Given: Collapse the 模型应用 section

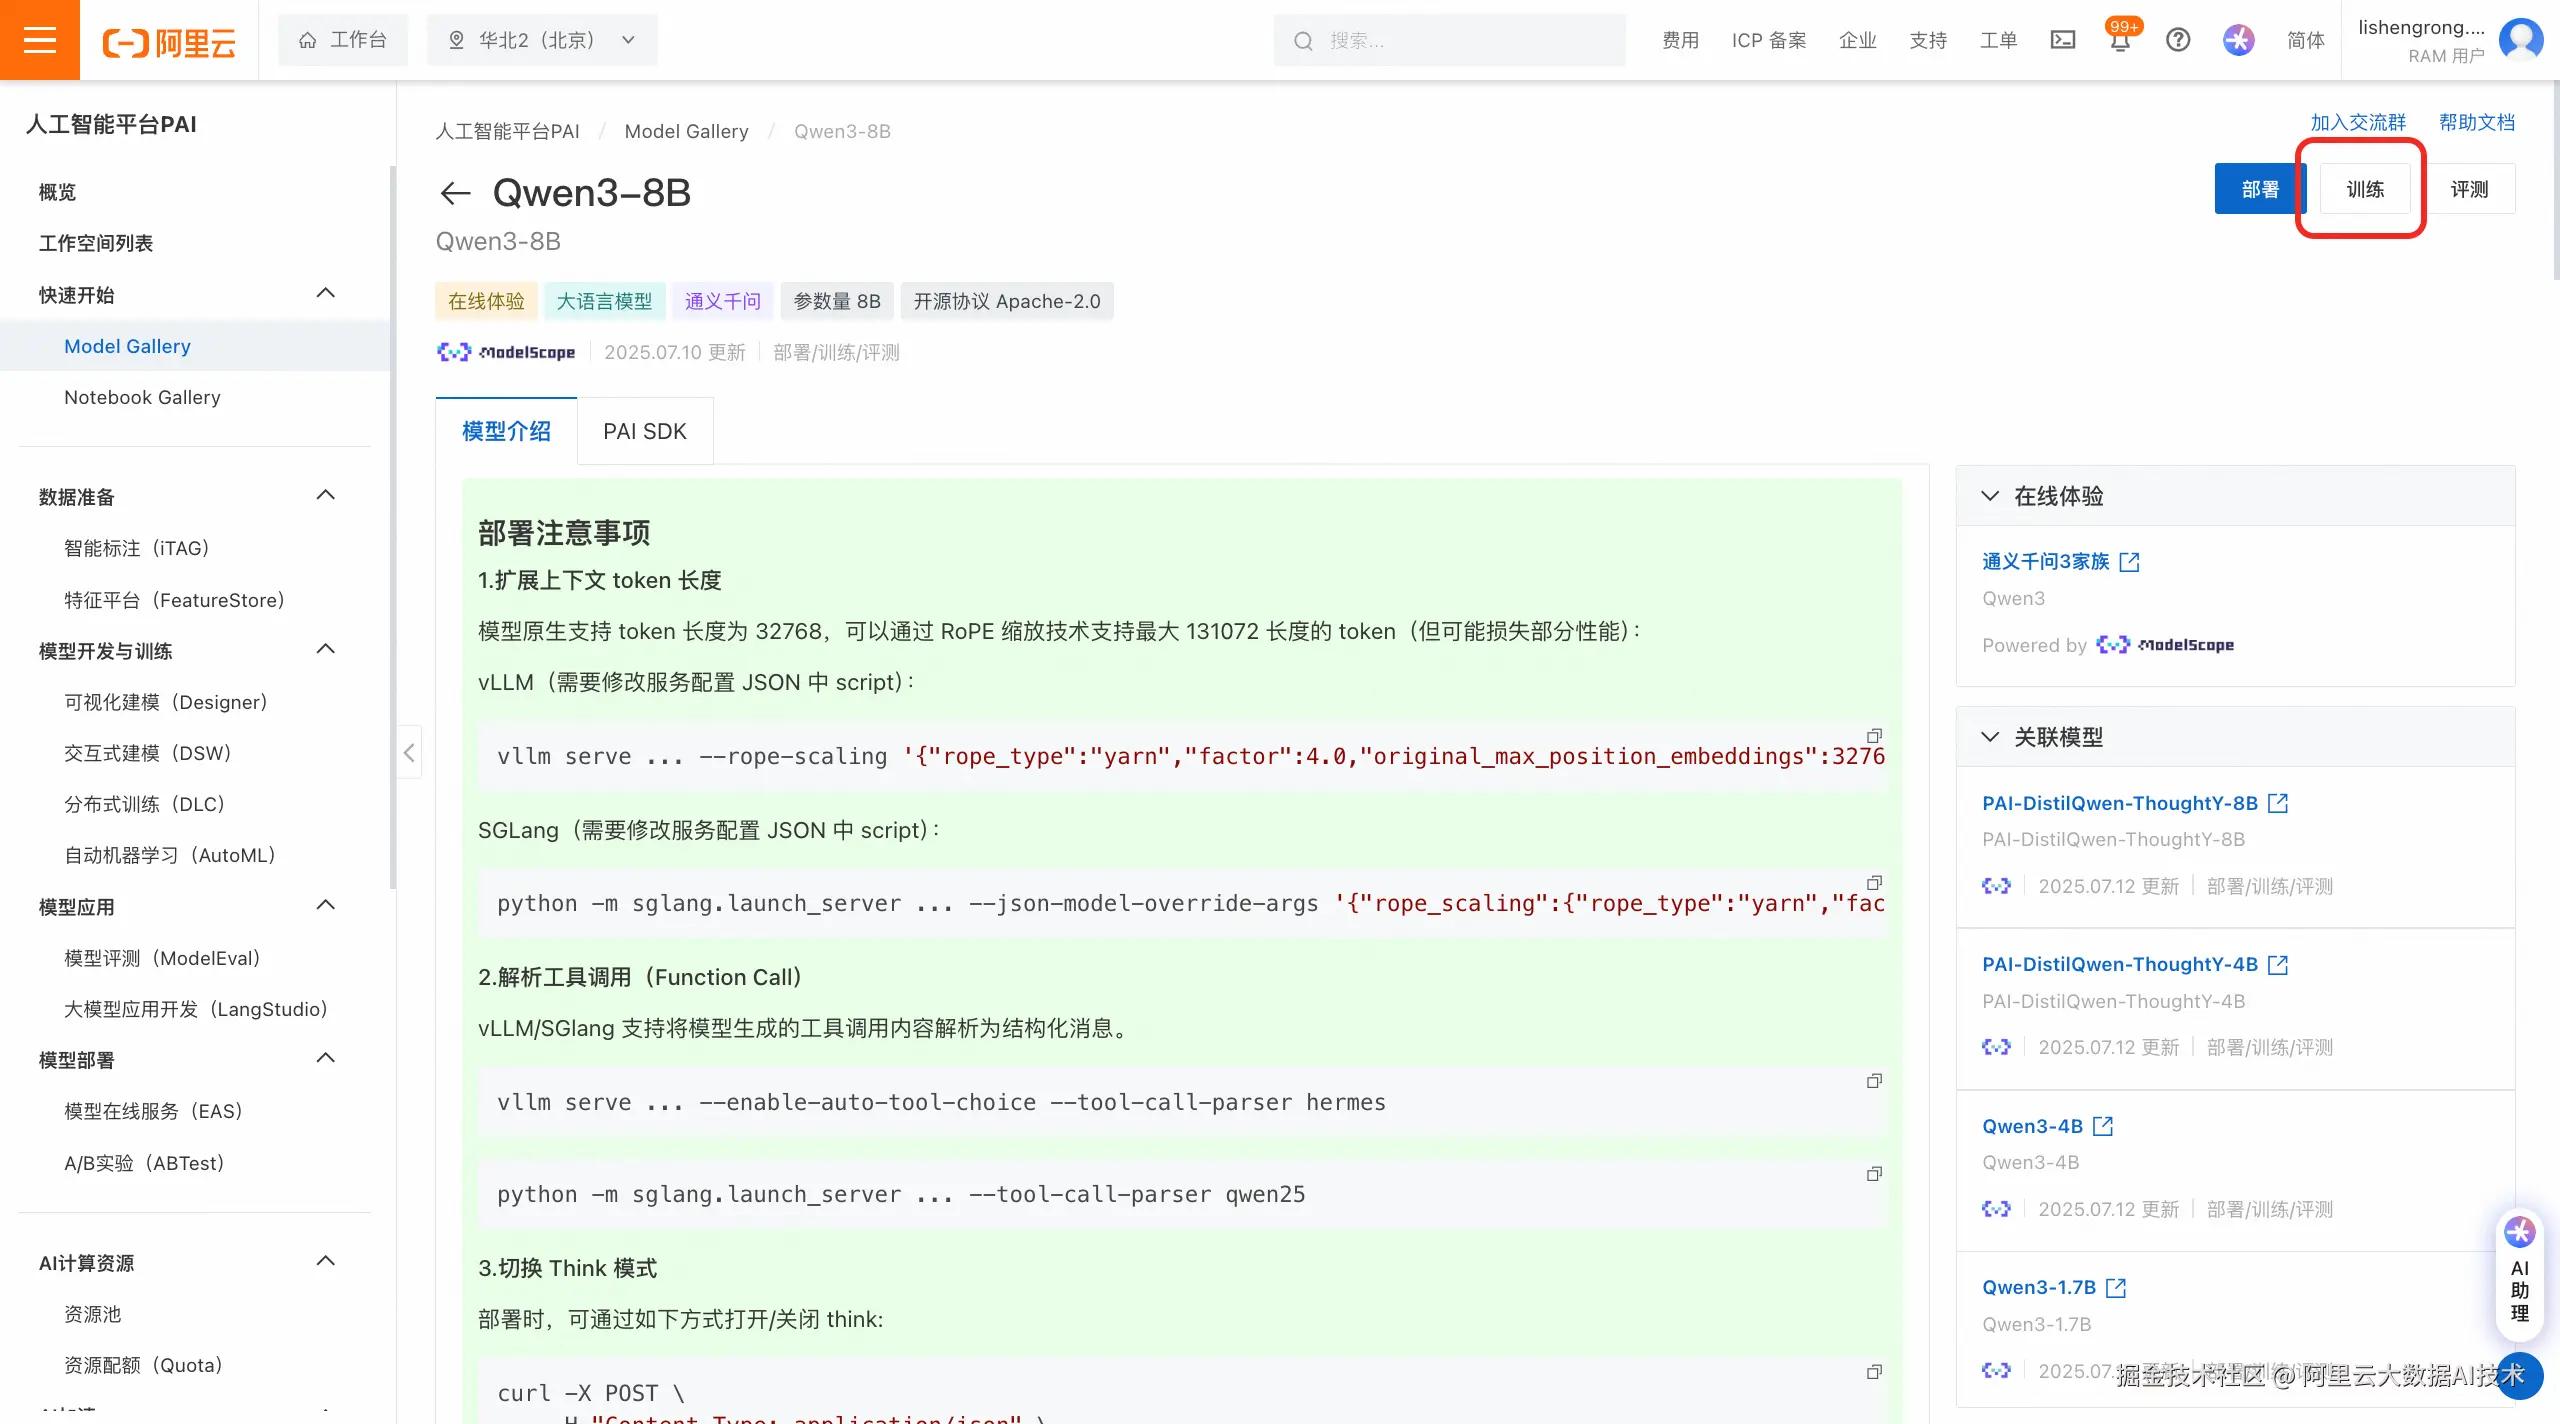Looking at the screenshot, I should tap(326, 905).
